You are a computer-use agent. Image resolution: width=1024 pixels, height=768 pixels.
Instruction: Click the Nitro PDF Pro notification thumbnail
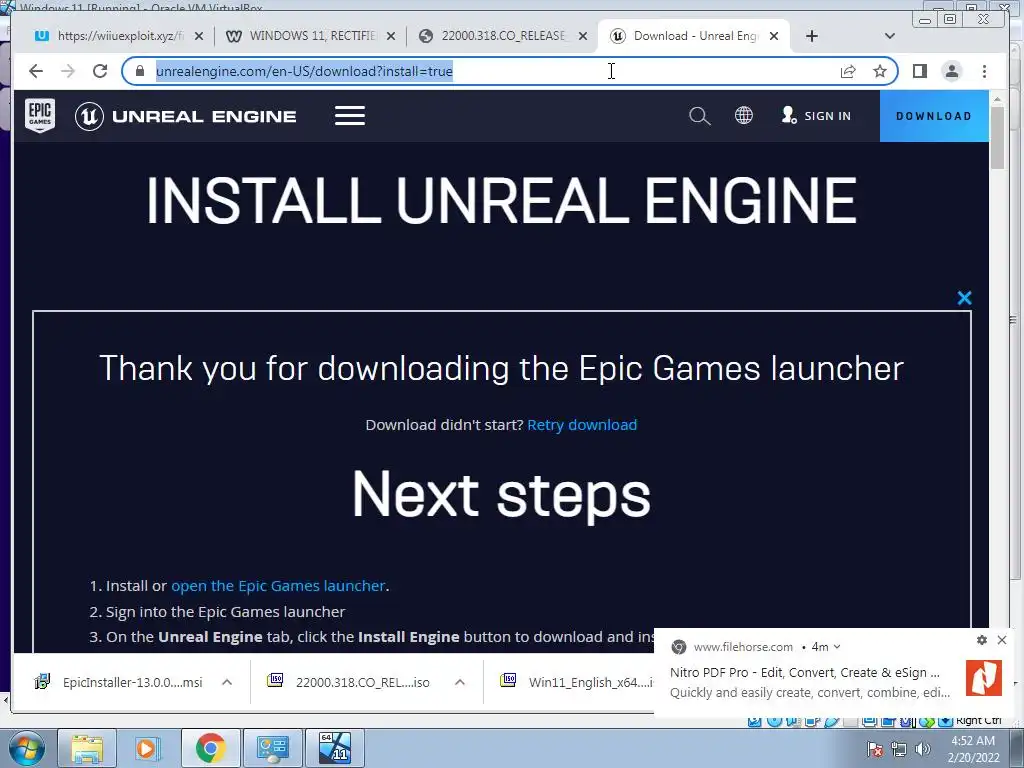click(x=984, y=677)
